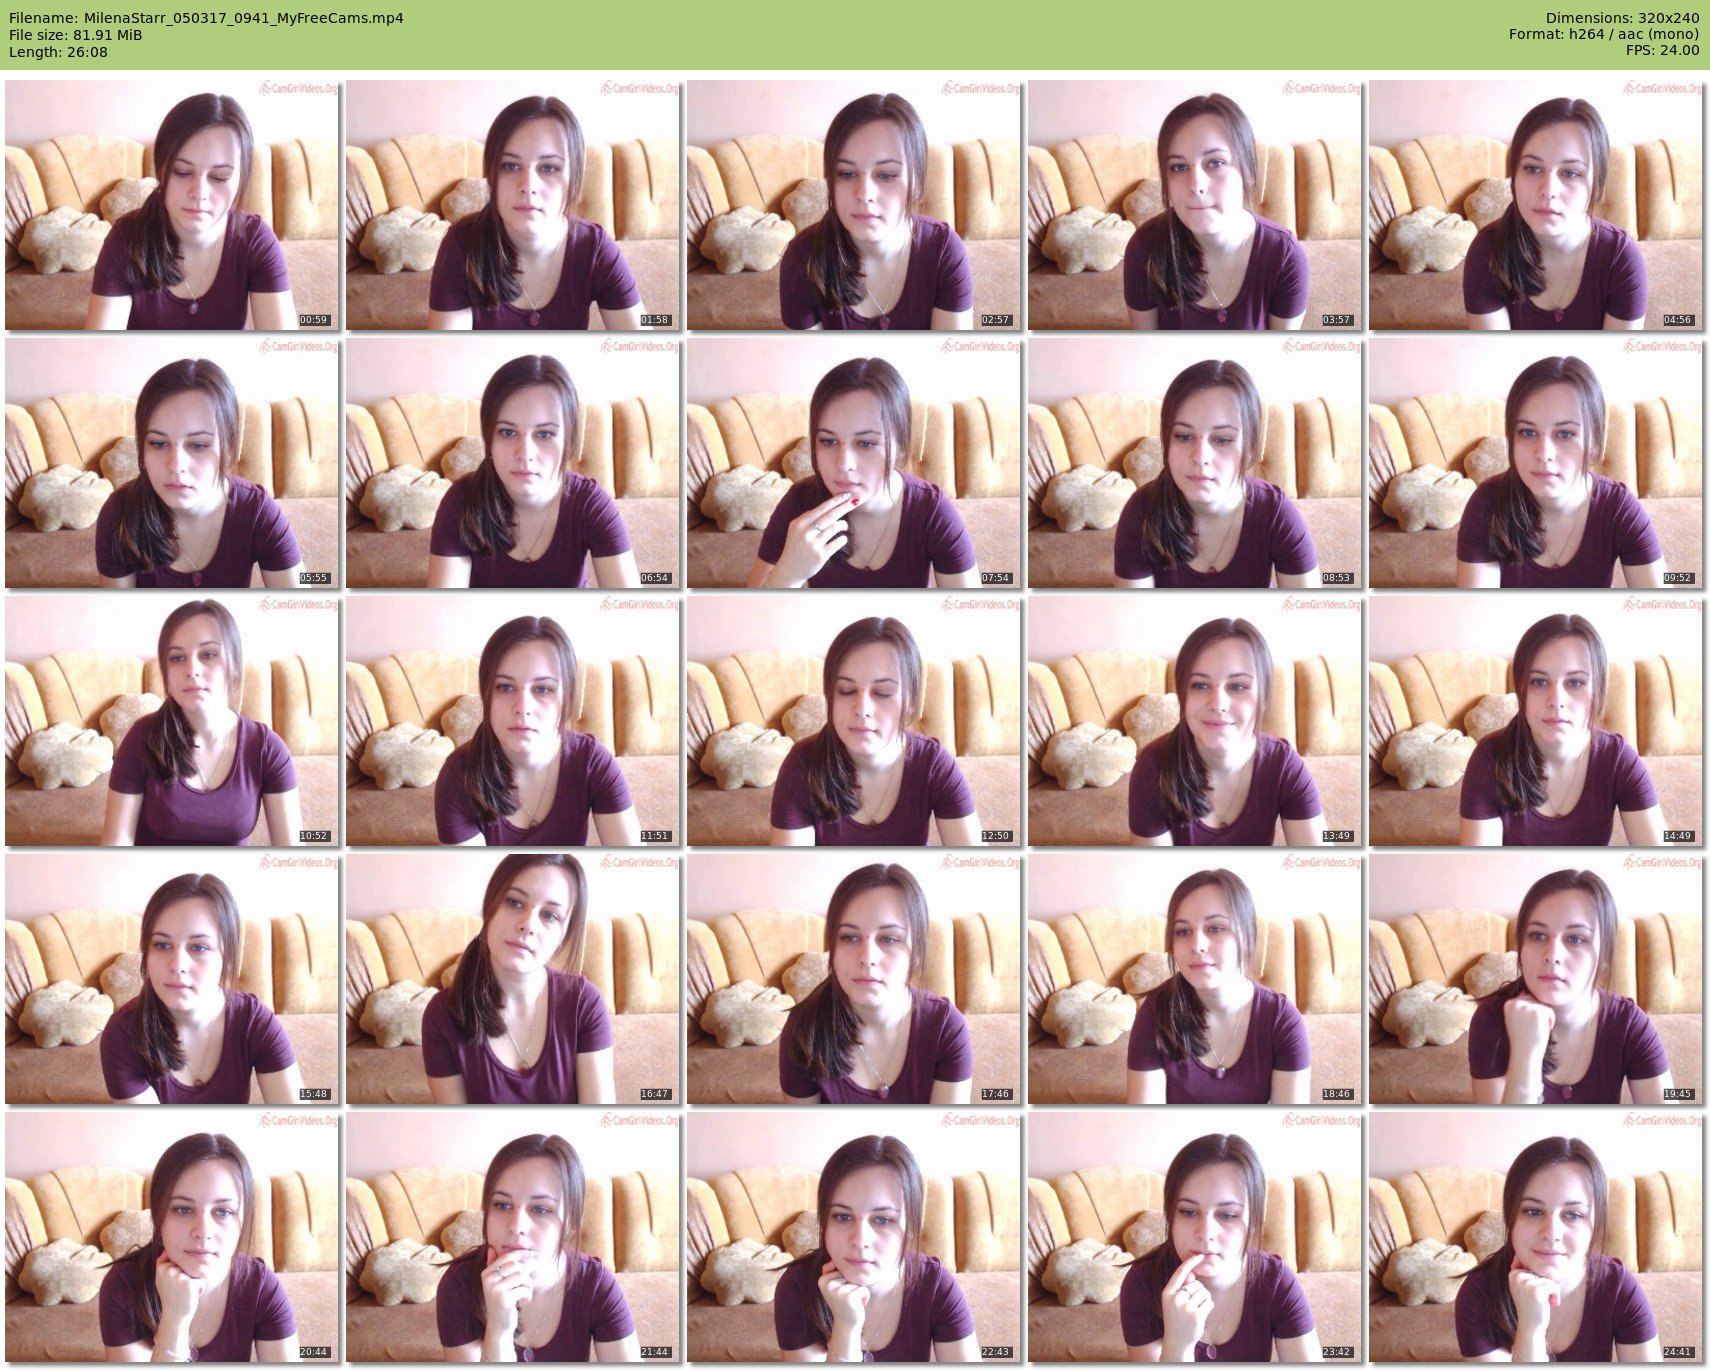The image size is (1710, 1370).
Task: Click the FPS 24.00 label
Action: point(1662,50)
